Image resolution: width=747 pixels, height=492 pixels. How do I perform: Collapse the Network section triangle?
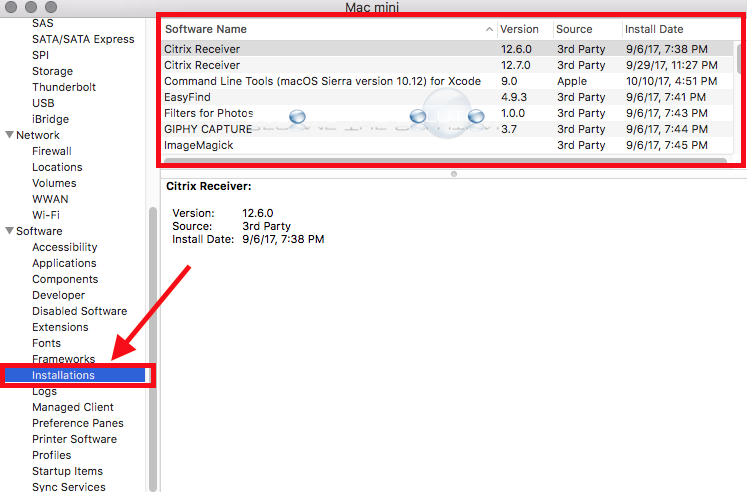tap(9, 135)
